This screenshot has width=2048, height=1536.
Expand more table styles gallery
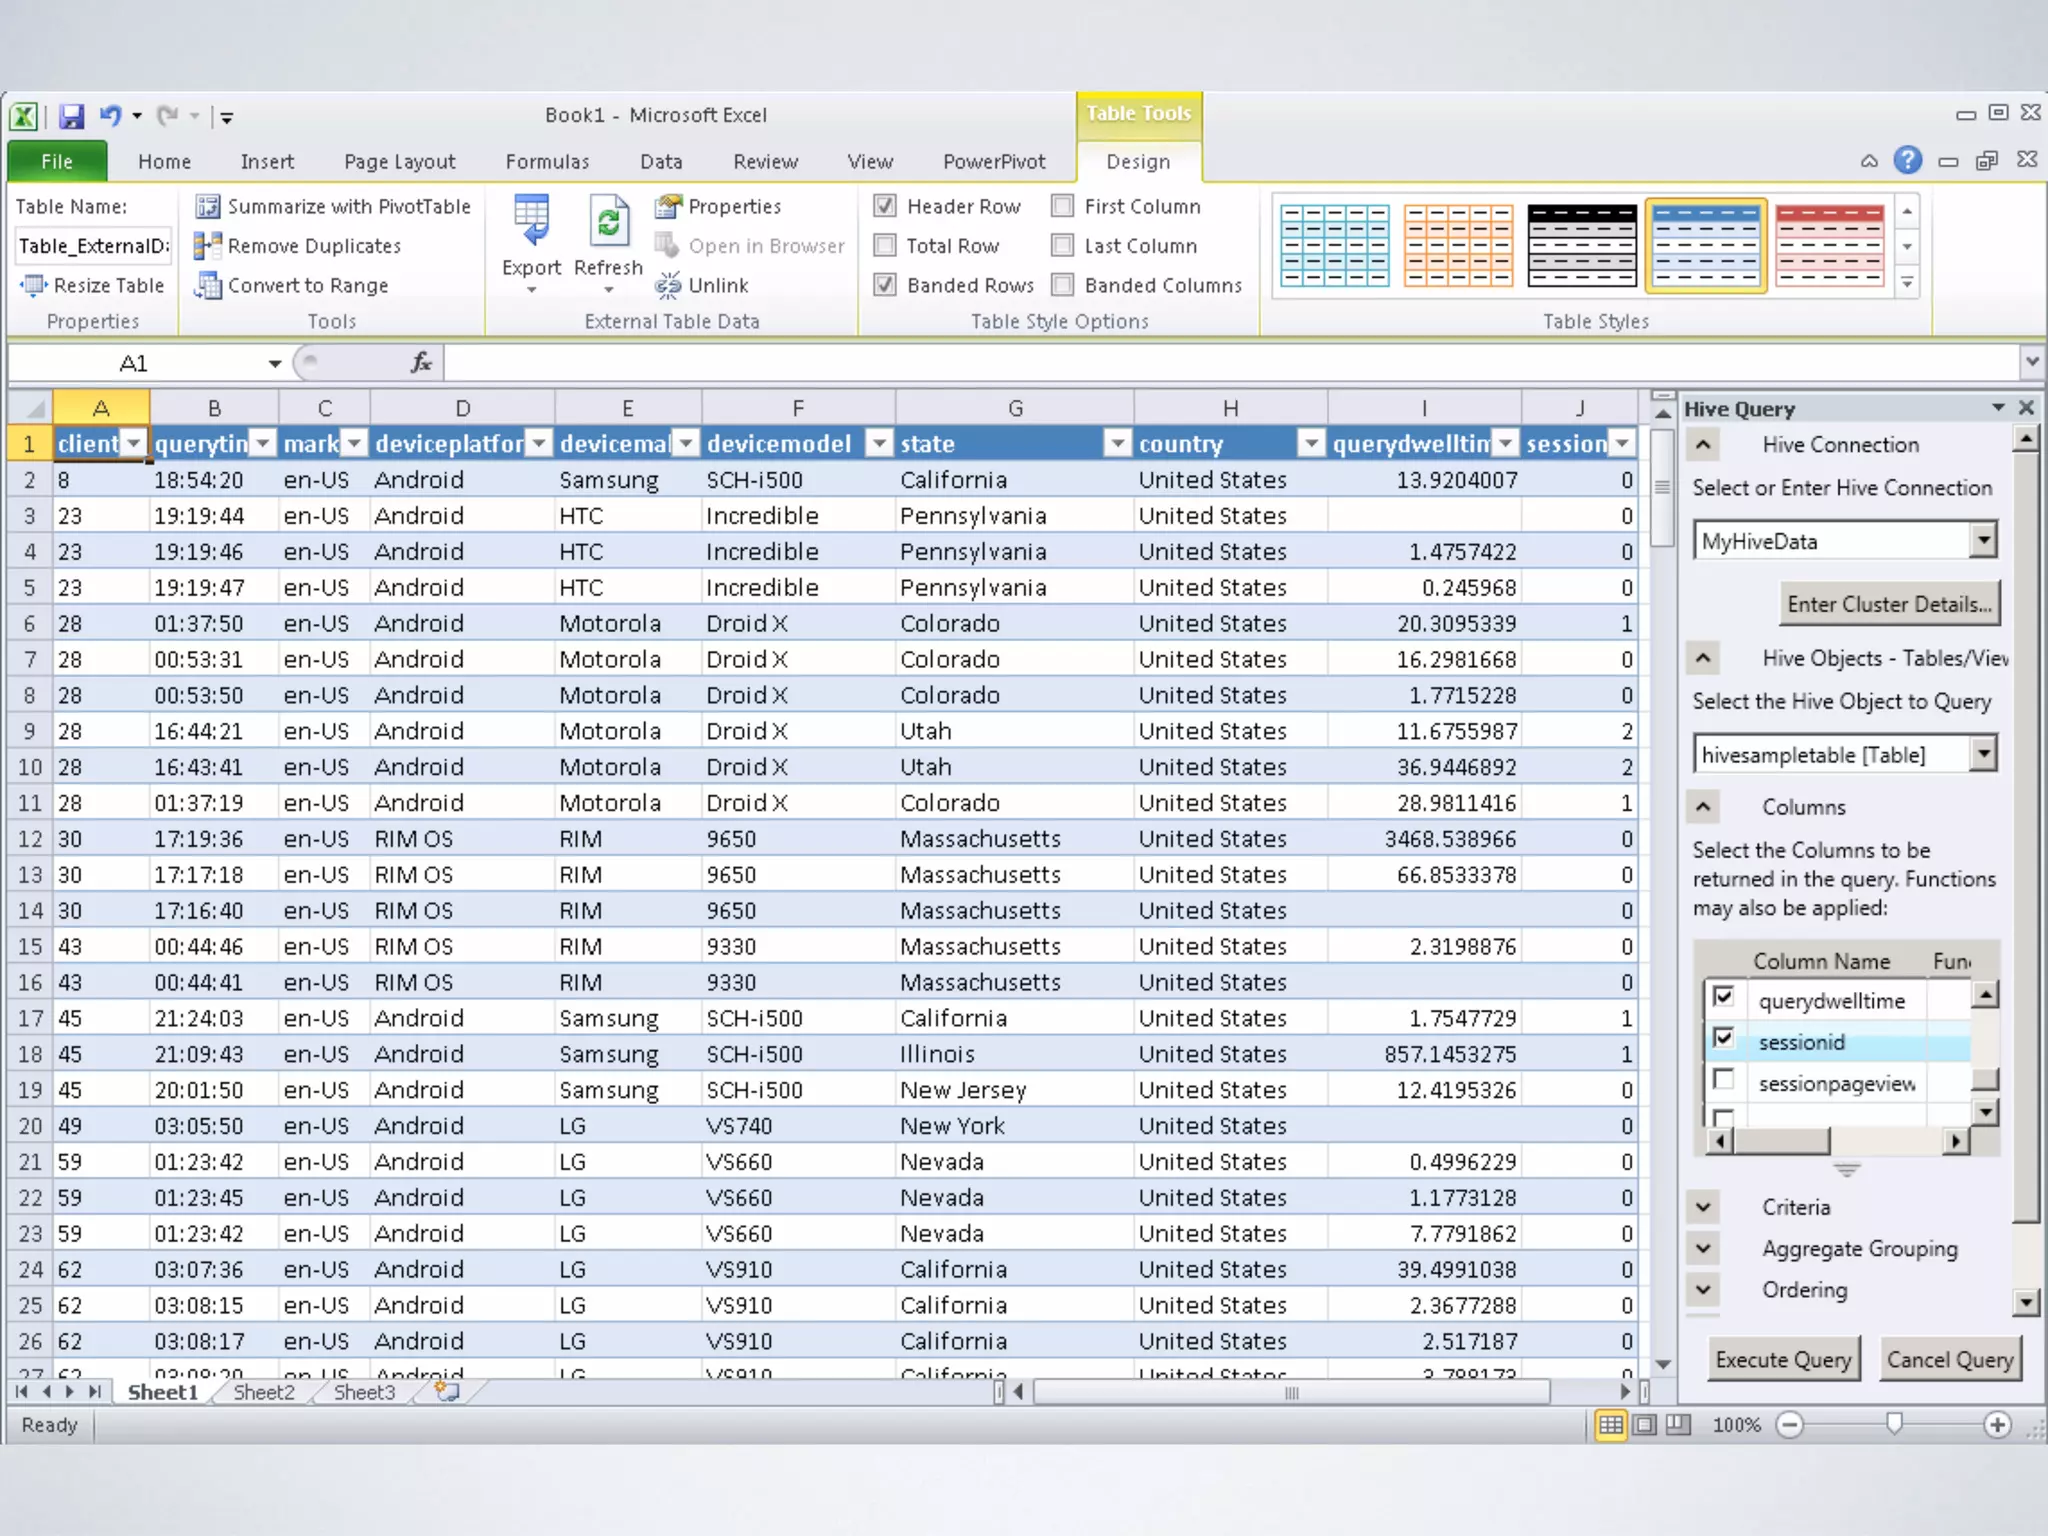1907,284
